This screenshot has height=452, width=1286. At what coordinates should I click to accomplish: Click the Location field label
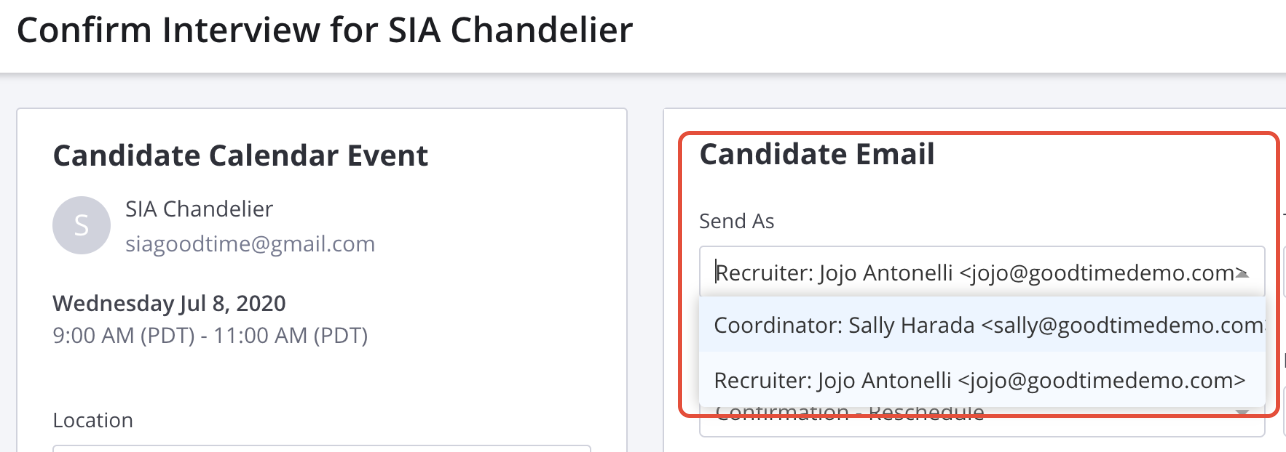(x=92, y=421)
